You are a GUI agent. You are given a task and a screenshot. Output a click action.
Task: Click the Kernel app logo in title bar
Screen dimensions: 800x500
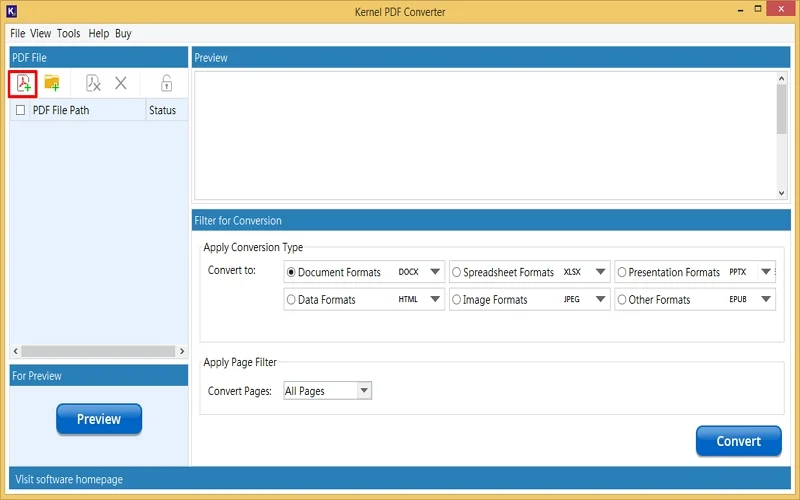pyautogui.click(x=11, y=10)
